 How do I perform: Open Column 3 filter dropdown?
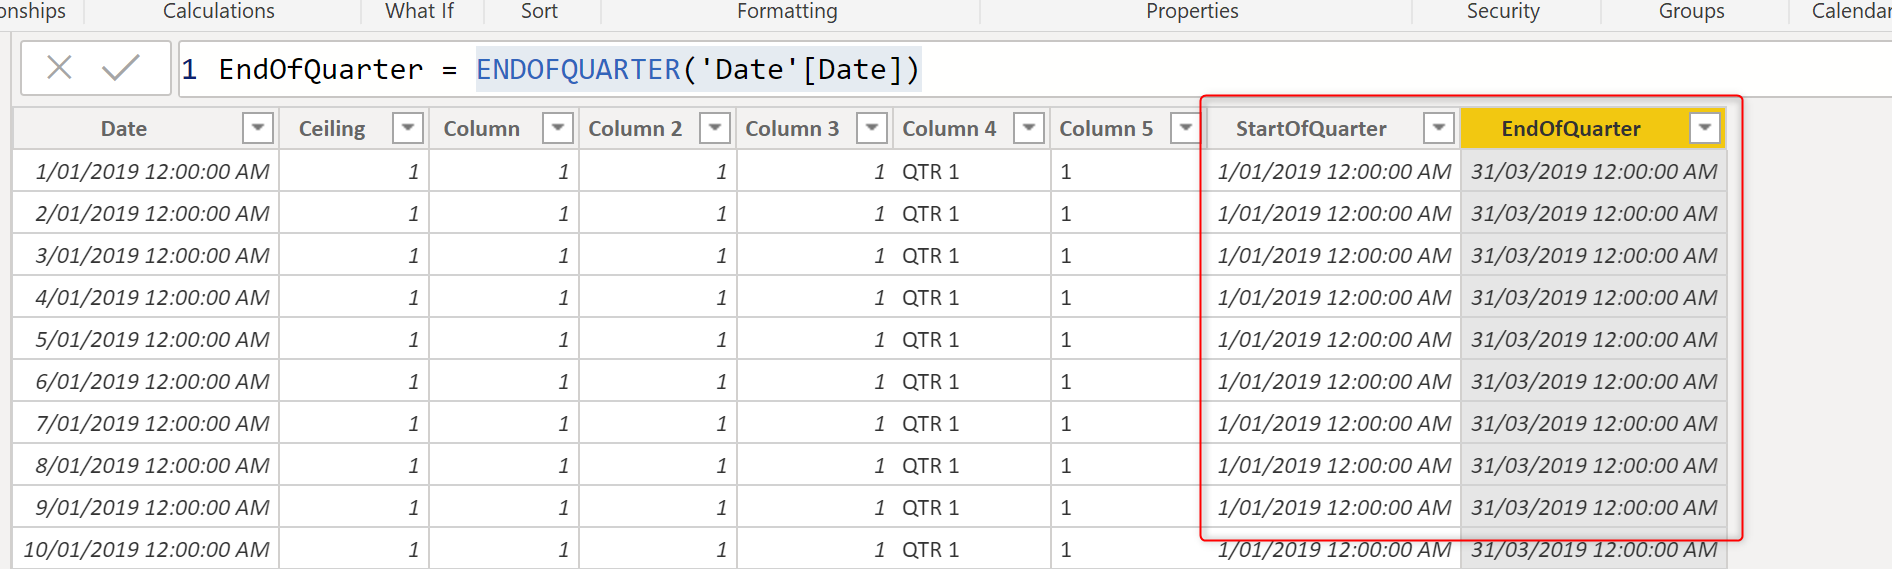click(872, 128)
